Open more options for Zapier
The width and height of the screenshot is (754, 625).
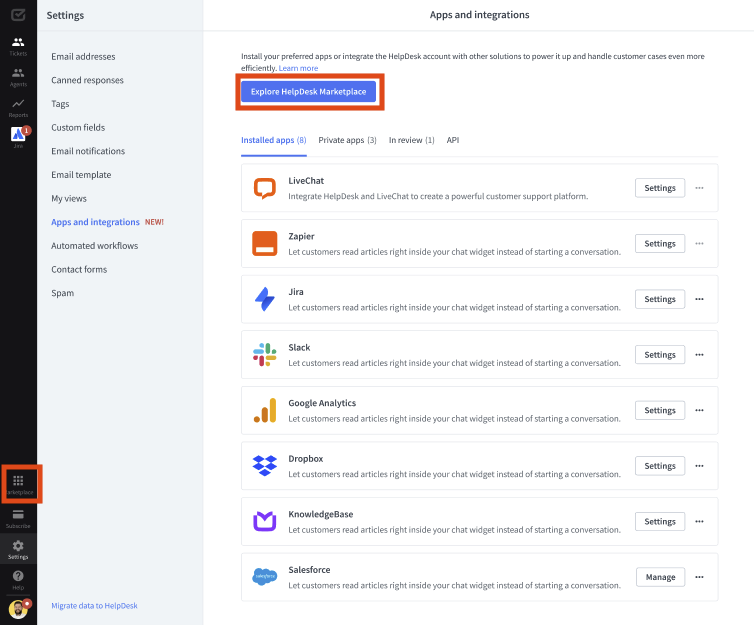[x=699, y=243]
